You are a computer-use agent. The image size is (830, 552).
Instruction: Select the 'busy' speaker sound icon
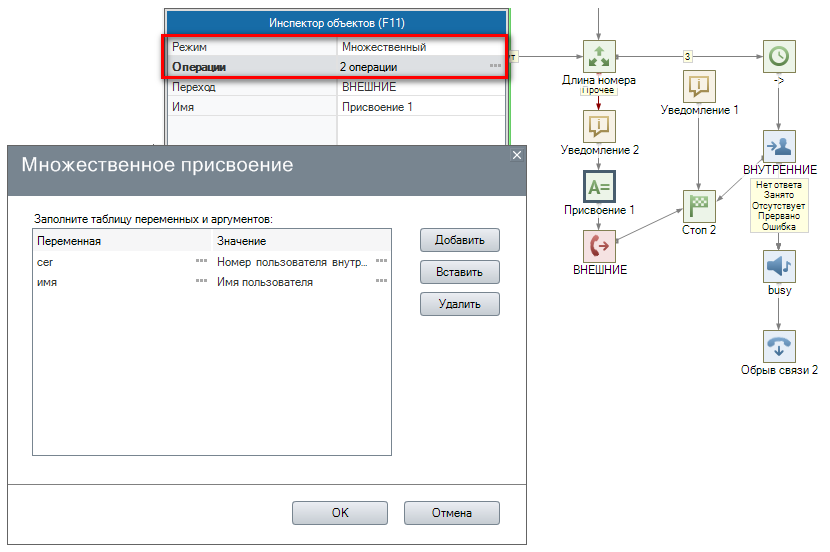tap(779, 266)
